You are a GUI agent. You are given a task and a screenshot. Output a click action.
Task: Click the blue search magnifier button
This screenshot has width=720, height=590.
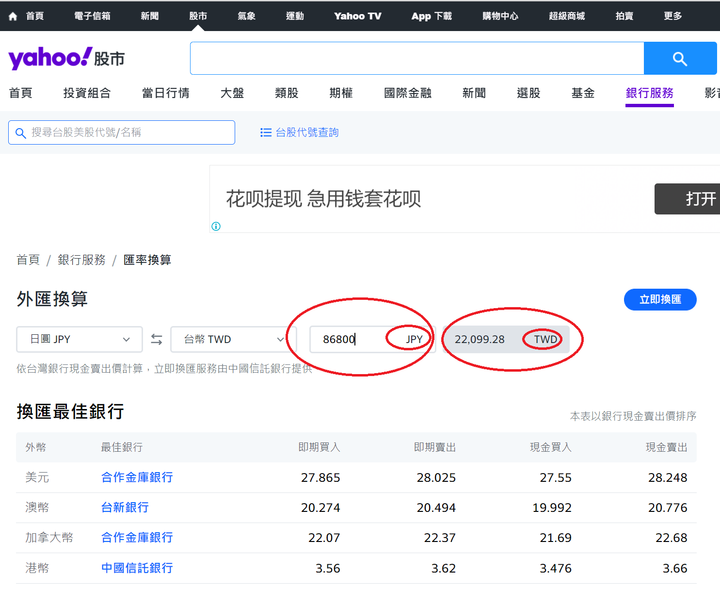[680, 59]
